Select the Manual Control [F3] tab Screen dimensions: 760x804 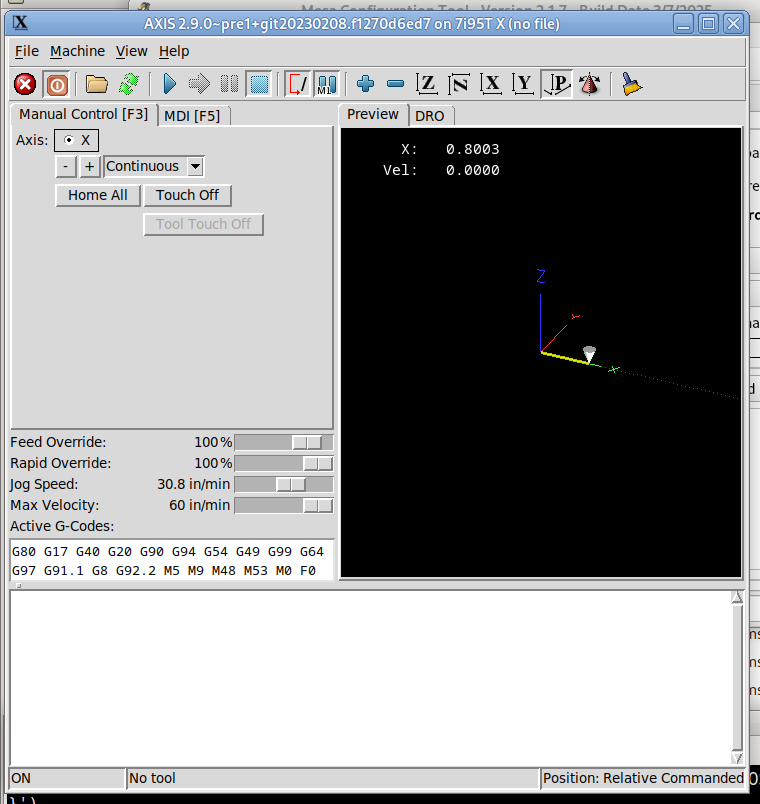pyautogui.click(x=84, y=114)
